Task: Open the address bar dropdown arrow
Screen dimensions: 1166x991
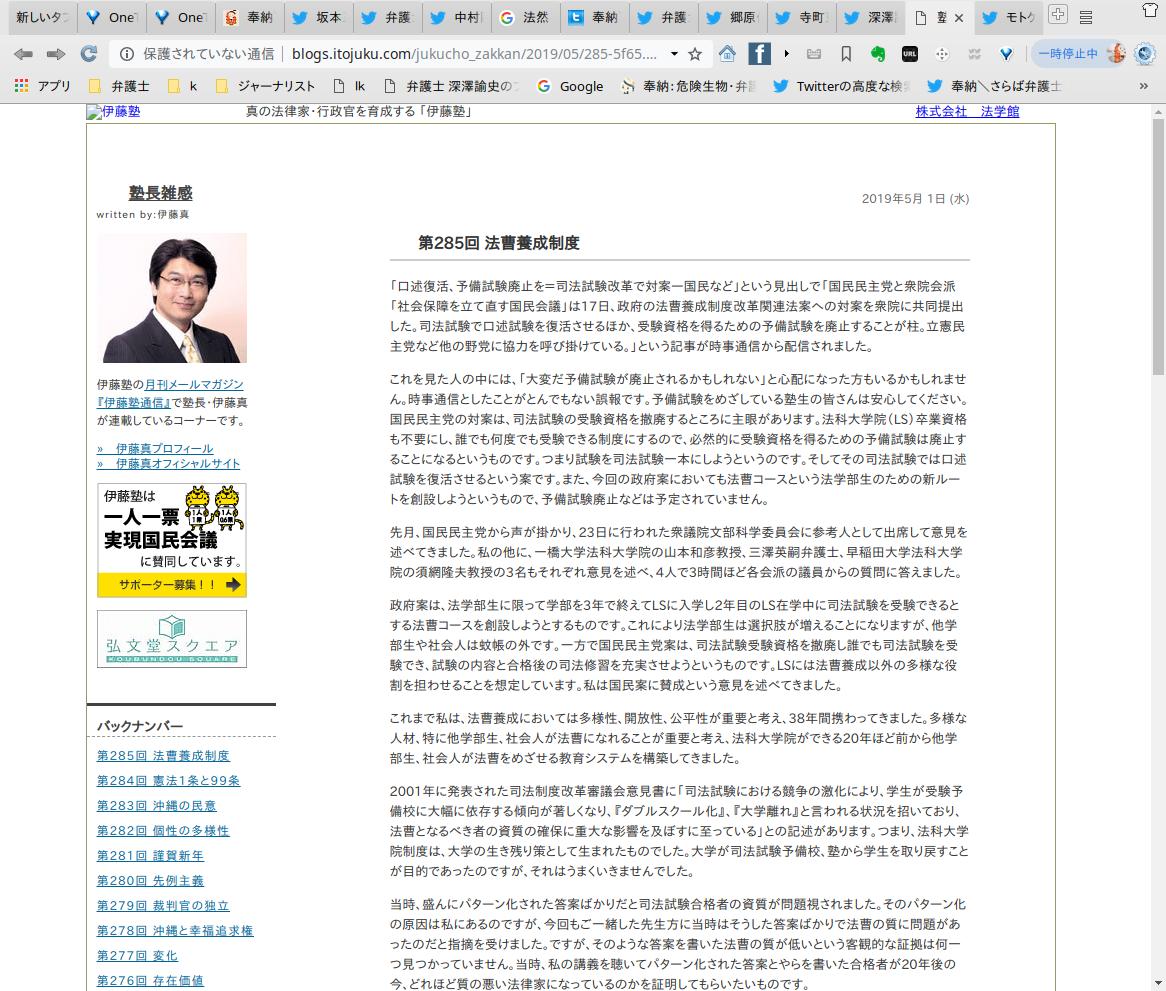Action: [674, 54]
